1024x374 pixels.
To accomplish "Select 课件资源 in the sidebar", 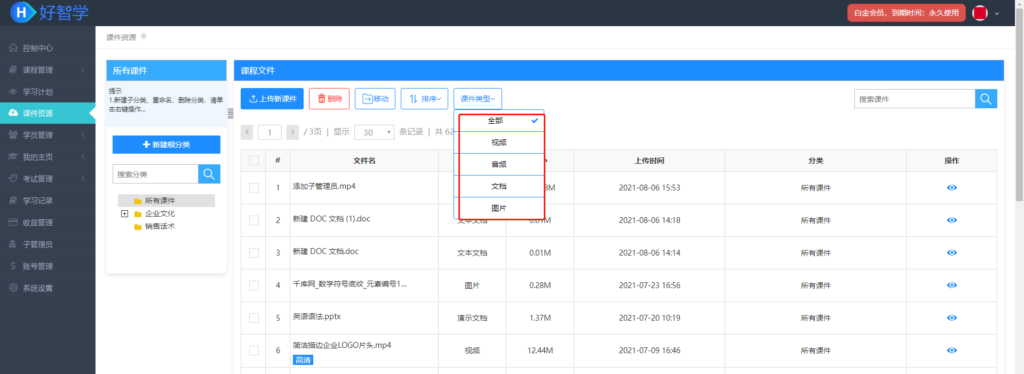I will point(47,113).
